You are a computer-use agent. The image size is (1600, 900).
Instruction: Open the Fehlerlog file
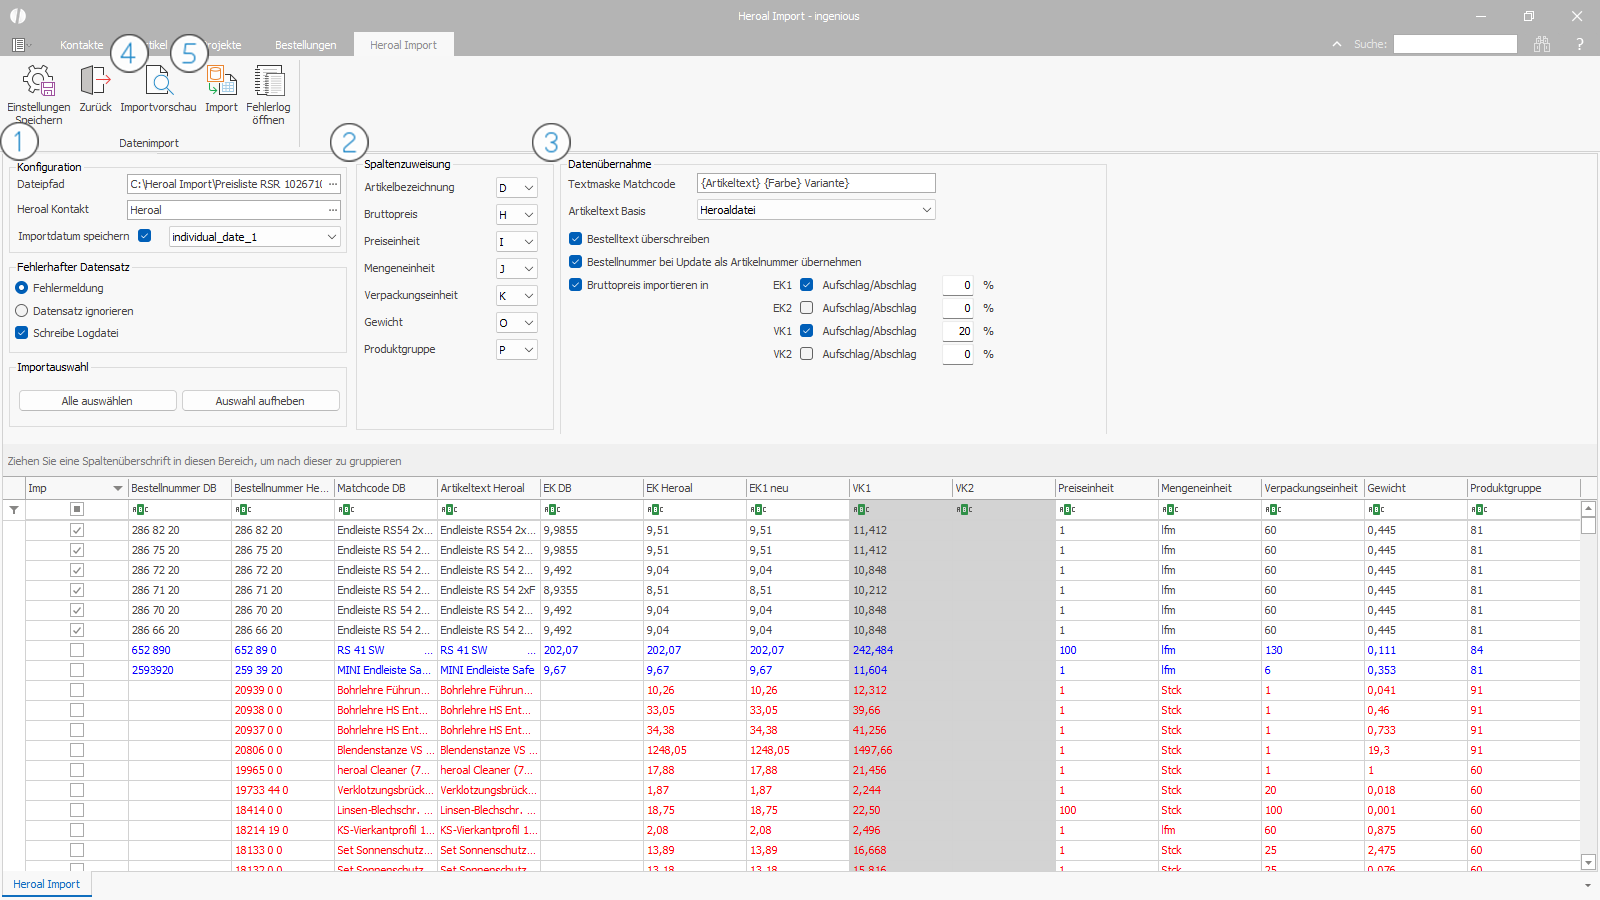tap(268, 82)
